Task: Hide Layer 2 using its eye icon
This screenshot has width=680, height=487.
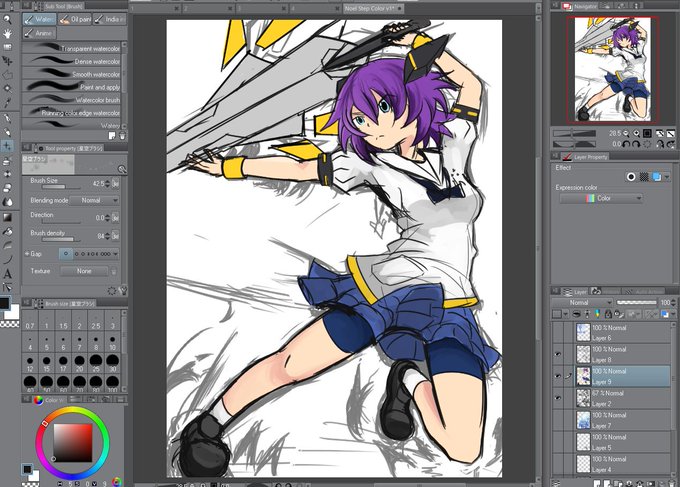Action: tap(558, 398)
